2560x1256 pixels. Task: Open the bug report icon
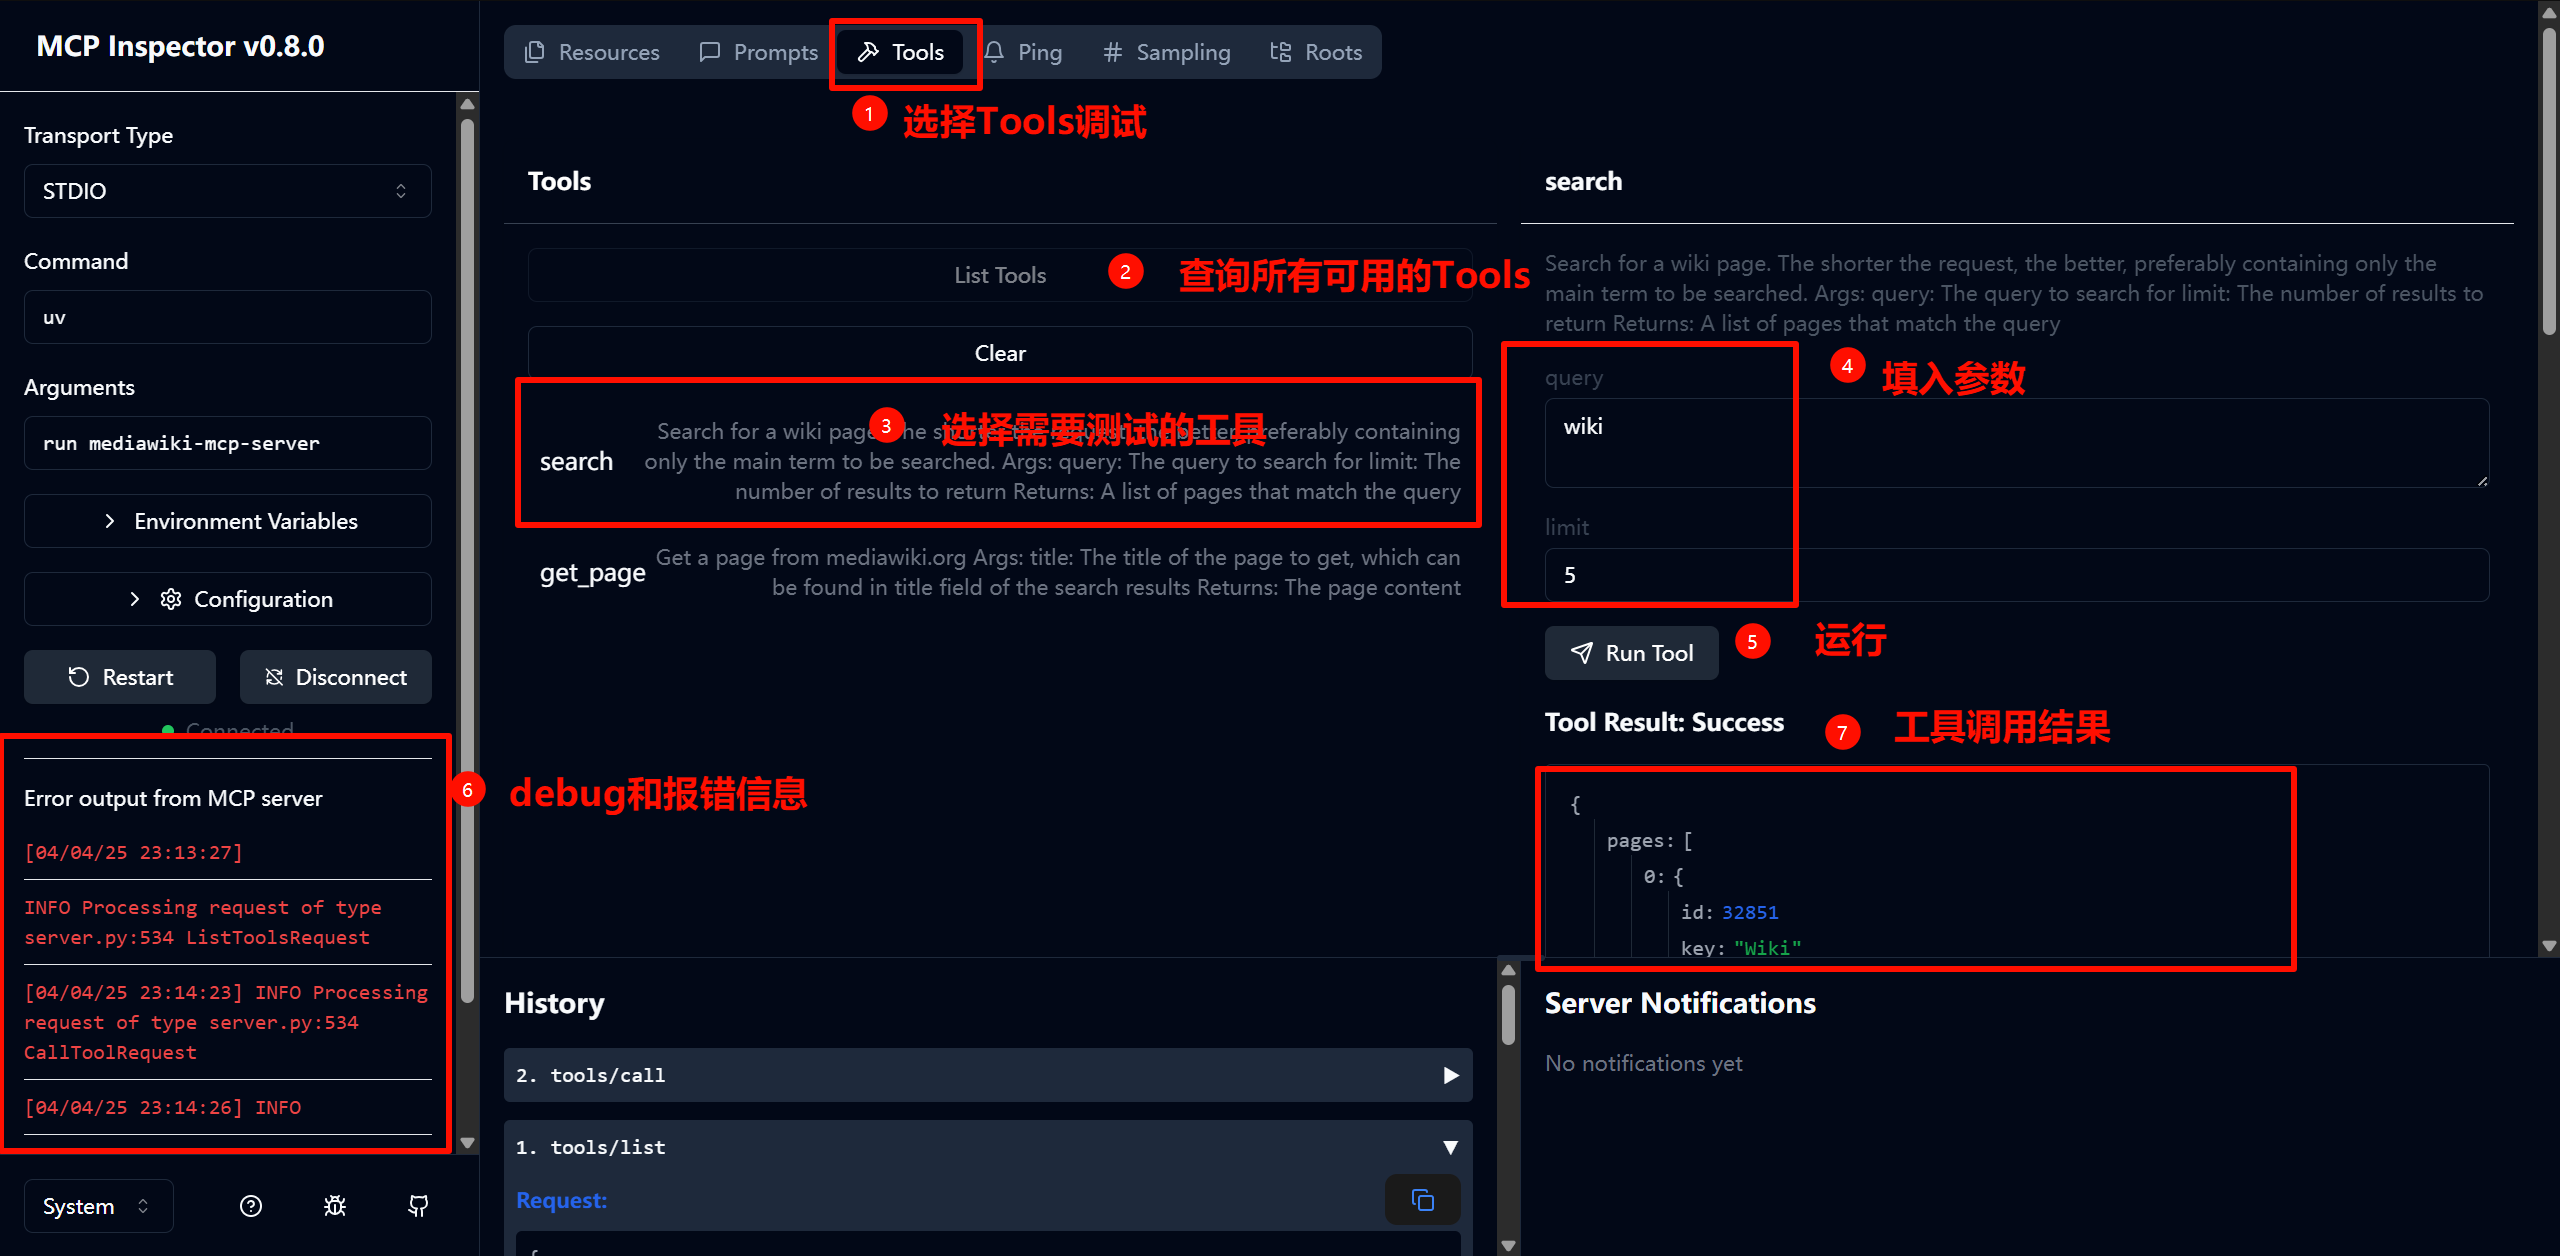click(335, 1206)
